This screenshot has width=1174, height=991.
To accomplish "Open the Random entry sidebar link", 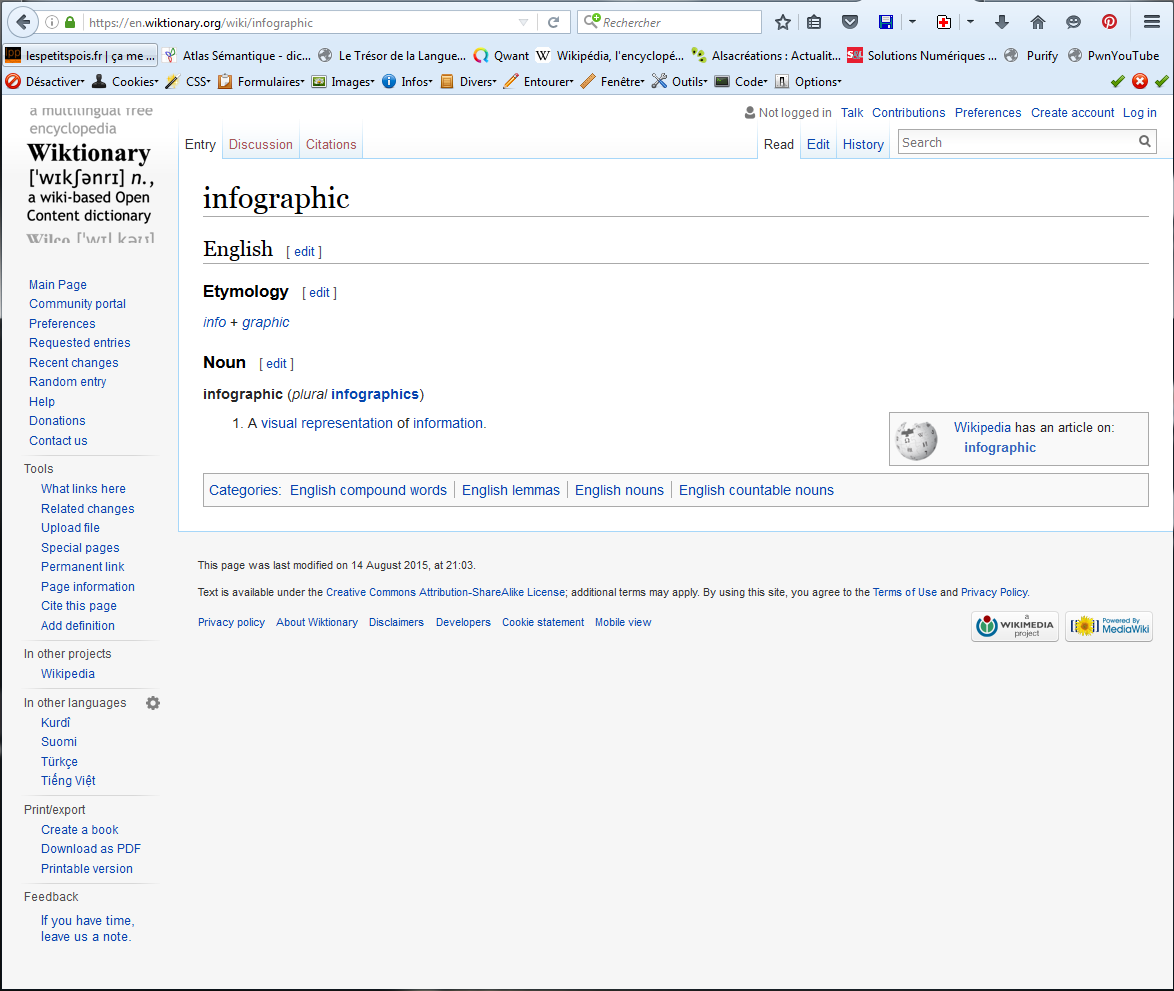I will [67, 382].
